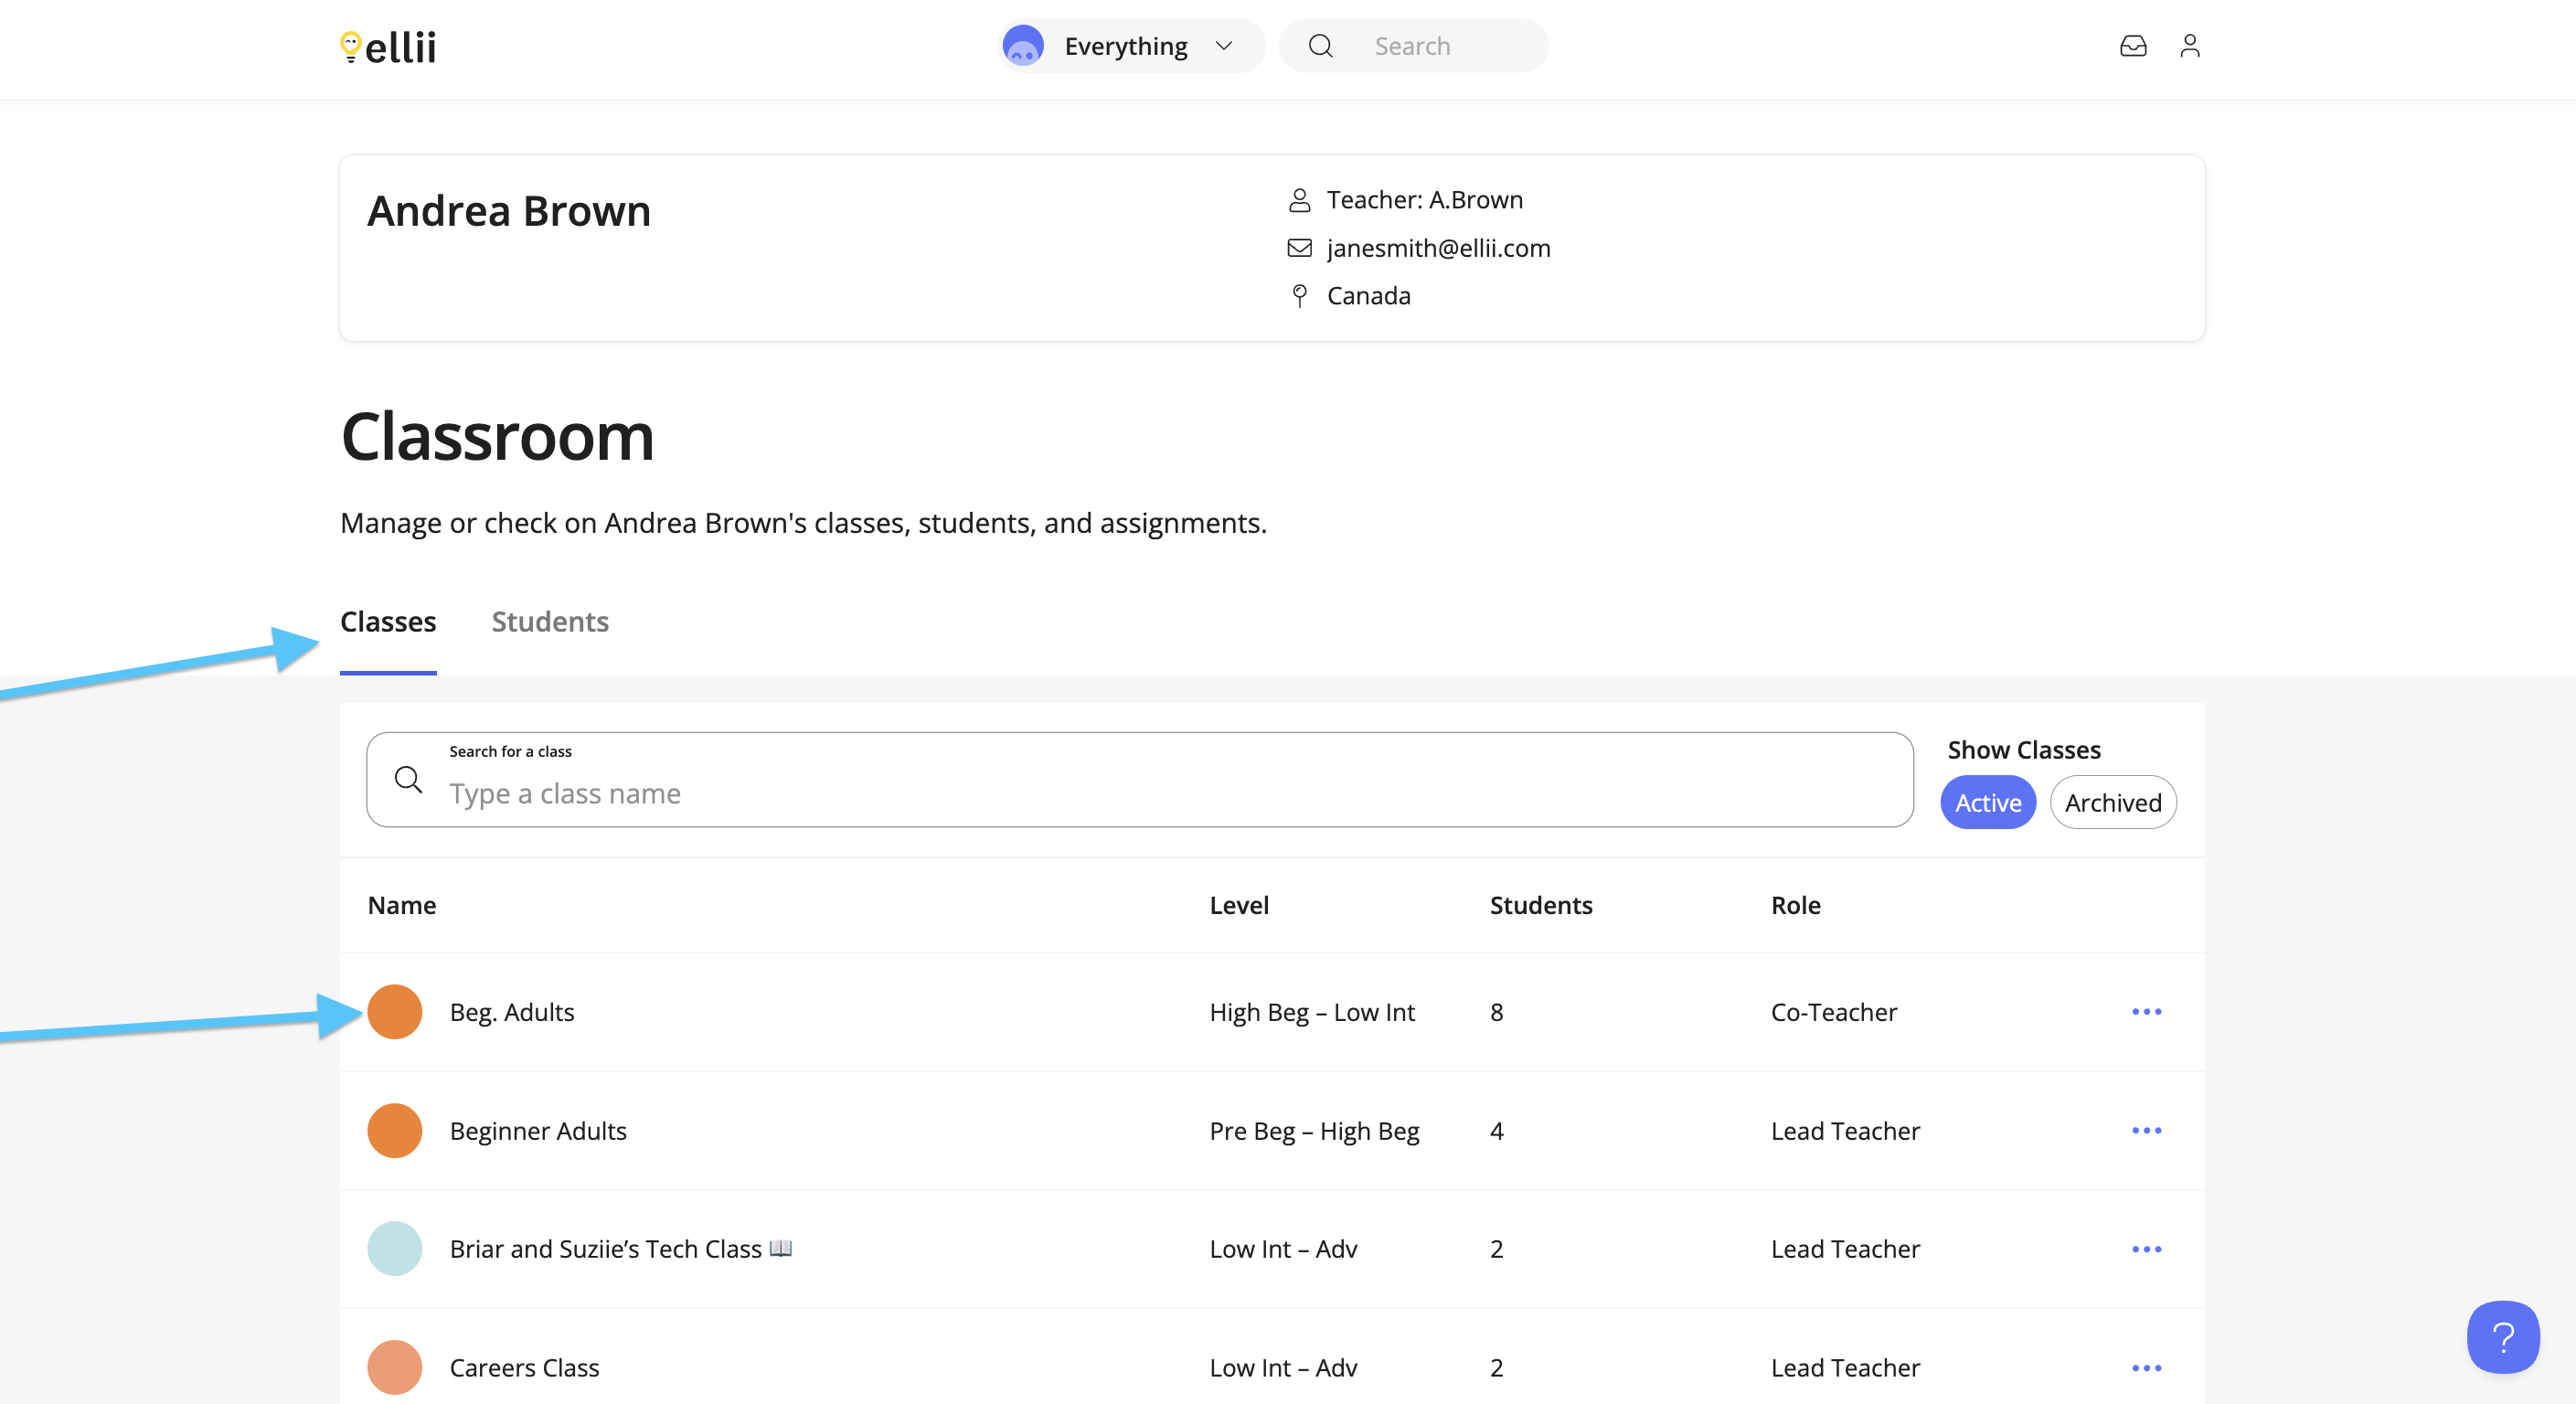2576x1404 pixels.
Task: Open the user account profile icon
Action: 2189,46
